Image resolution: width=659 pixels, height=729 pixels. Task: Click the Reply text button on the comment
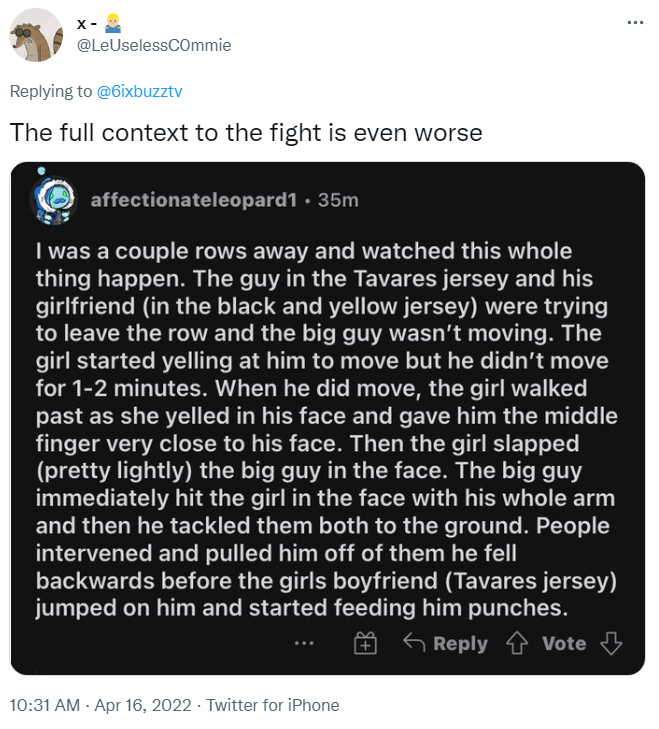[460, 643]
